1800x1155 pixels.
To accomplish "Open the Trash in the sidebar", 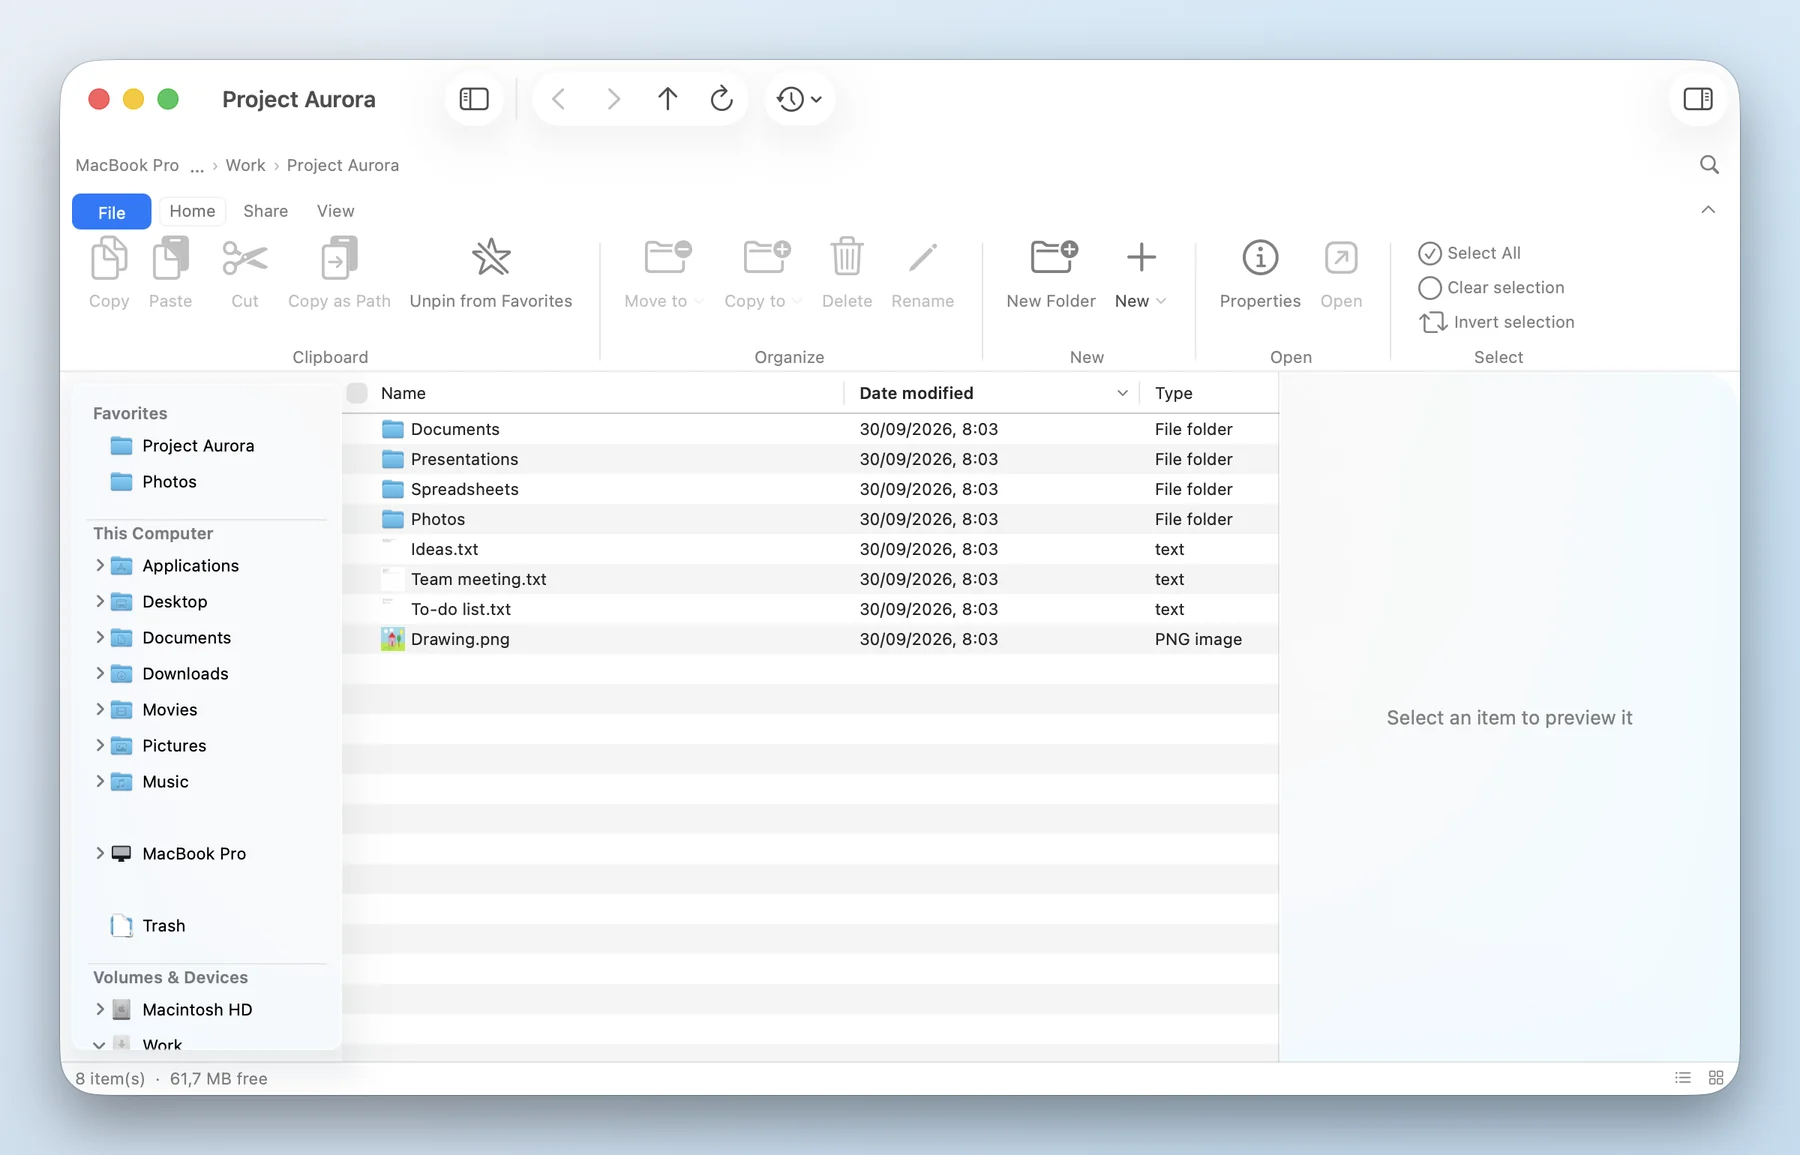I will point(148,926).
